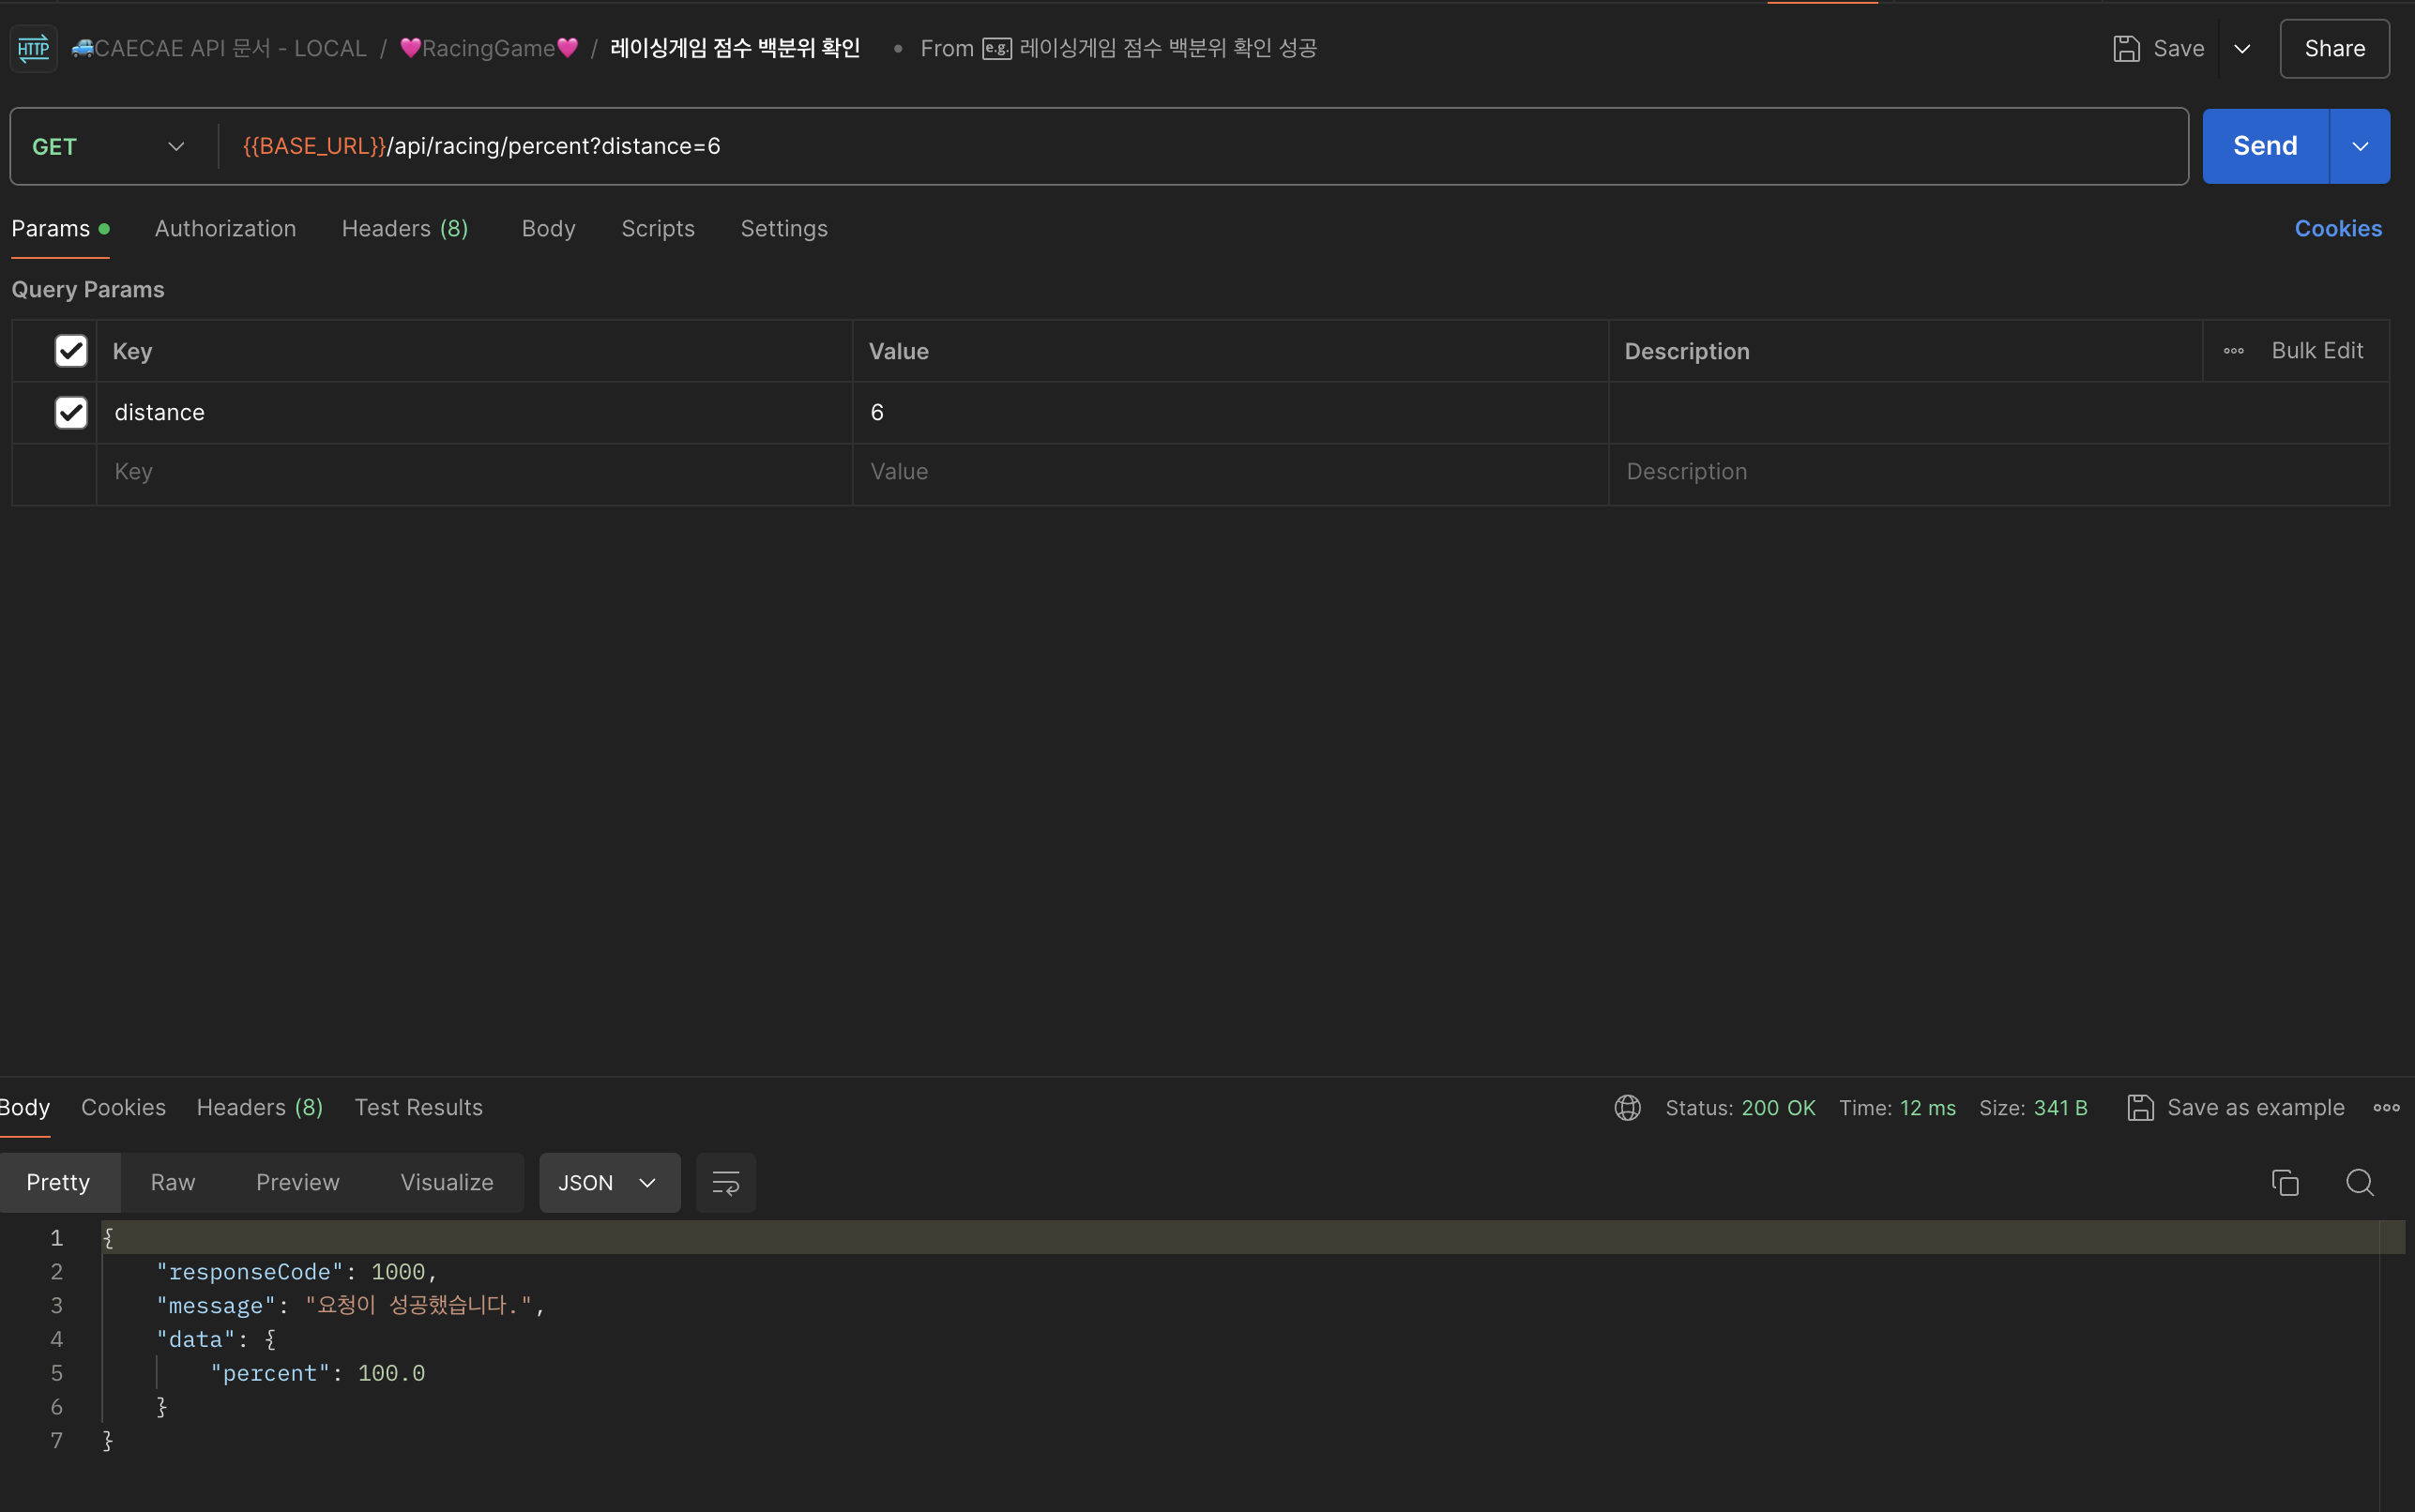Image resolution: width=2415 pixels, height=1512 pixels.
Task: Switch to the Params tab
Action: click(60, 228)
